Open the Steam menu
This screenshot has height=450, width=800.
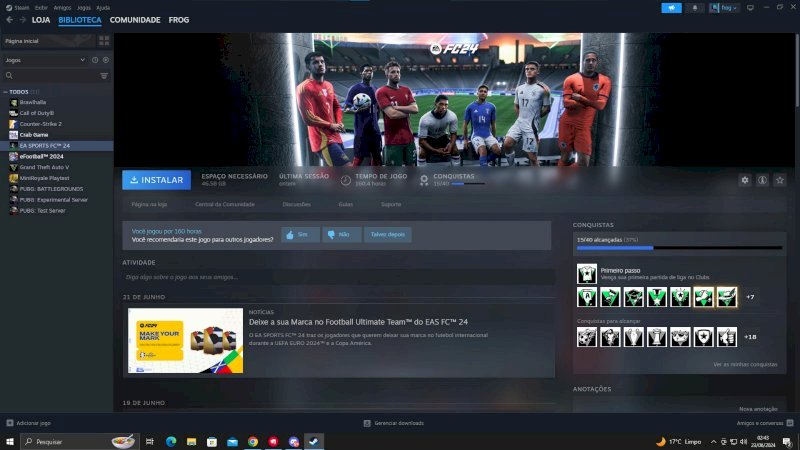click(18, 8)
